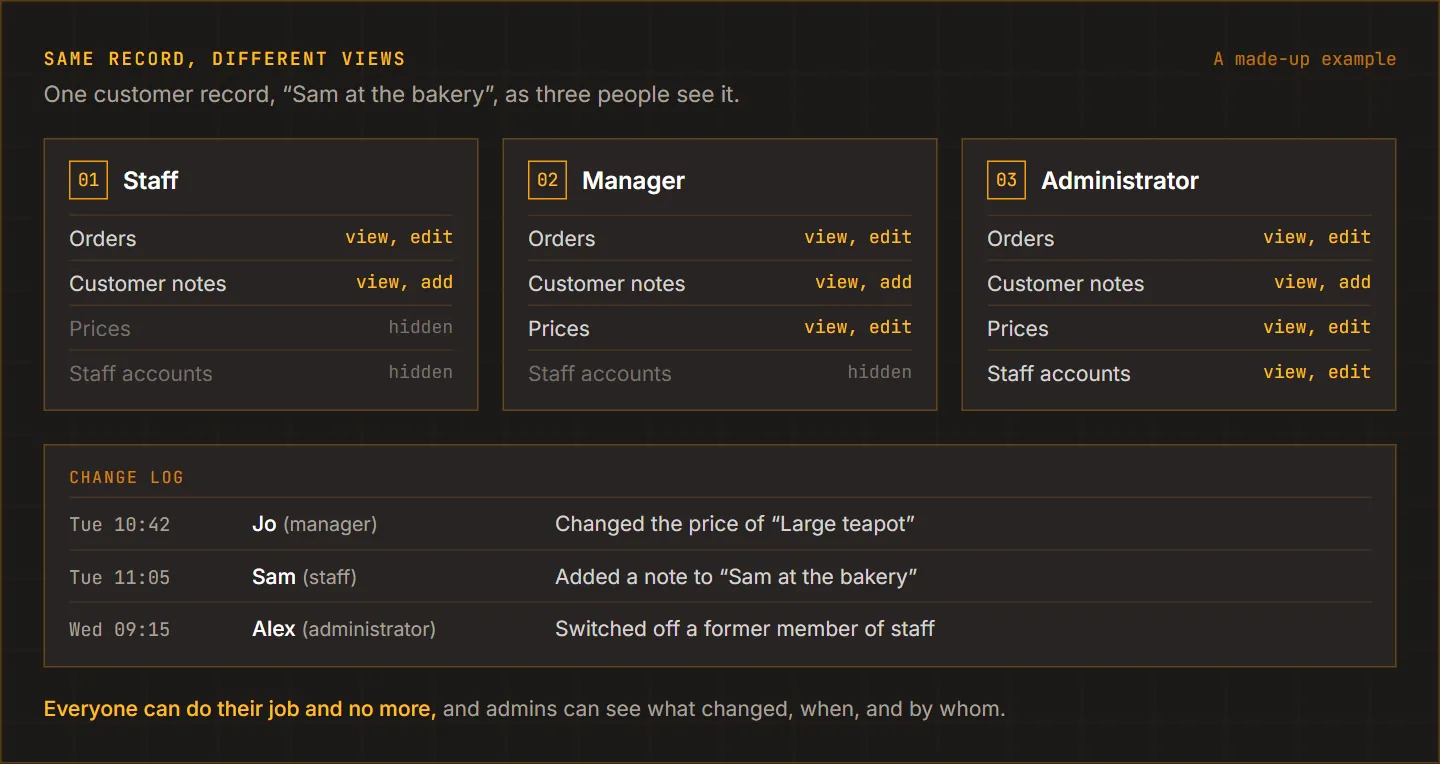Click Staff accounts label in the Administrator card
This screenshot has width=1440, height=764.
point(1059,373)
